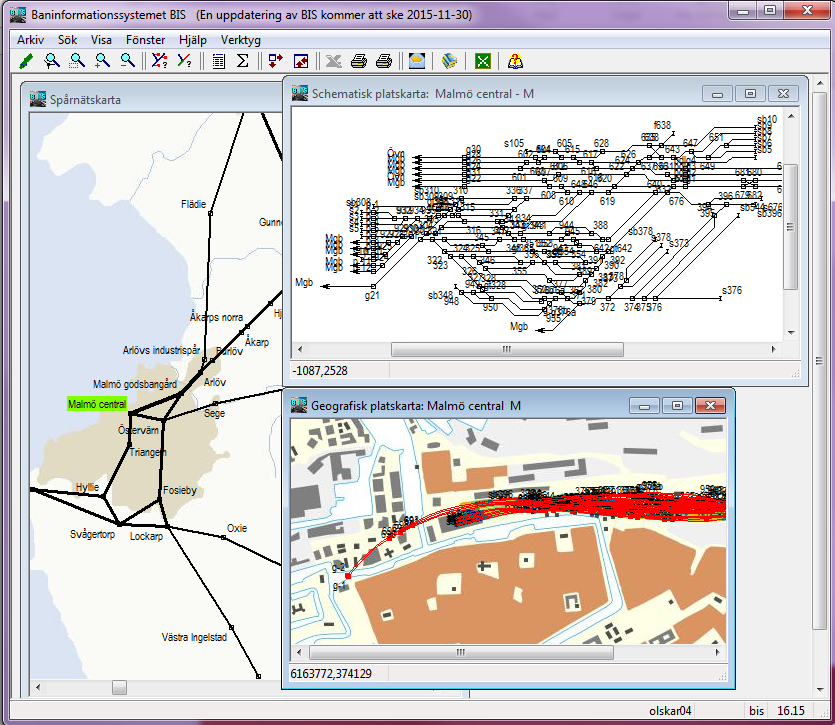Click the 6163772,374129 coordinate status text
Image resolution: width=835 pixels, height=725 pixels.
tap(331, 674)
